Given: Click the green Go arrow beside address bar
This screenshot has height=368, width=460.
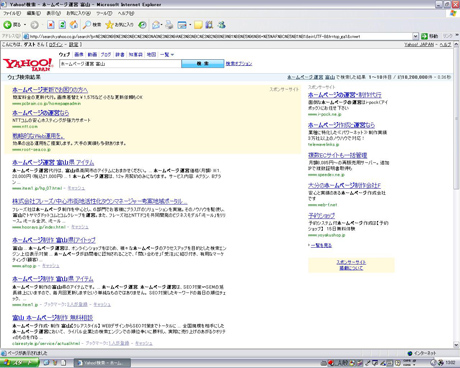Looking at the screenshot, I should pos(424,36).
